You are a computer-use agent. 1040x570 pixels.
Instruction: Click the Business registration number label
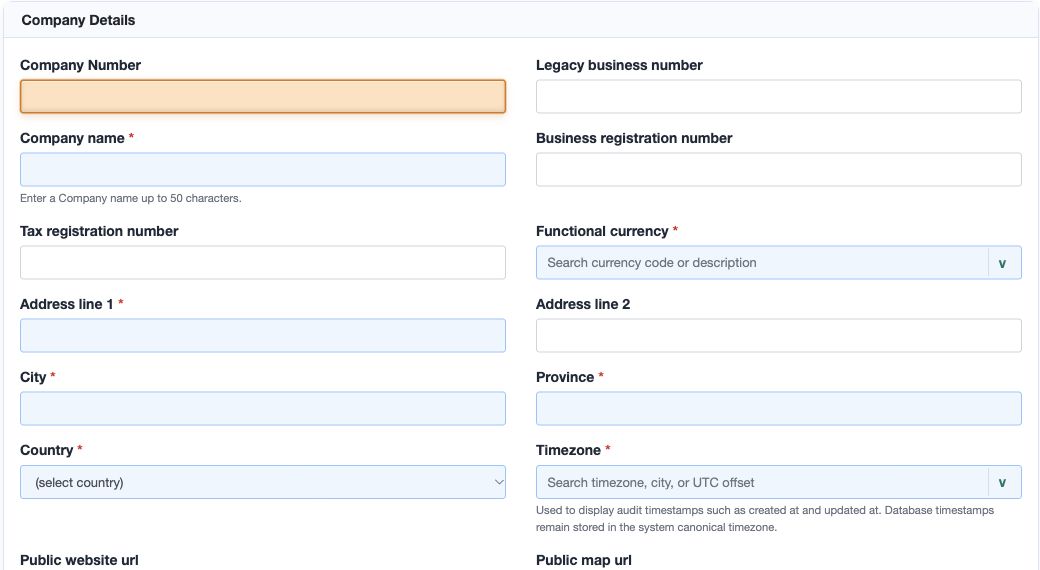(x=634, y=138)
